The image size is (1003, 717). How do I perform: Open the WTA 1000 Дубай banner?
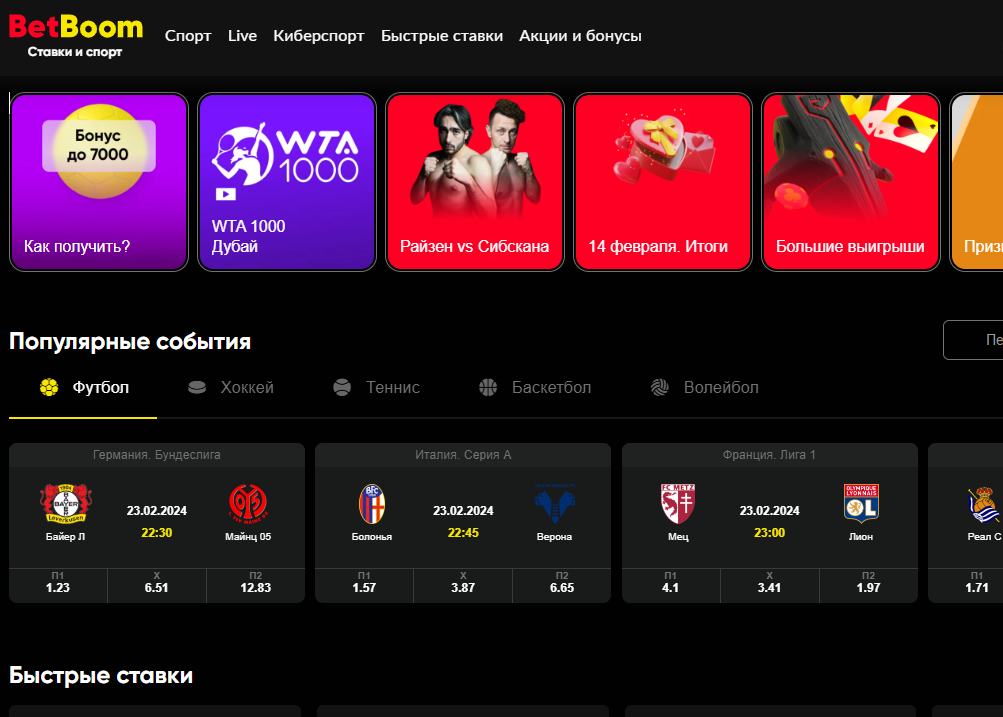click(x=287, y=182)
